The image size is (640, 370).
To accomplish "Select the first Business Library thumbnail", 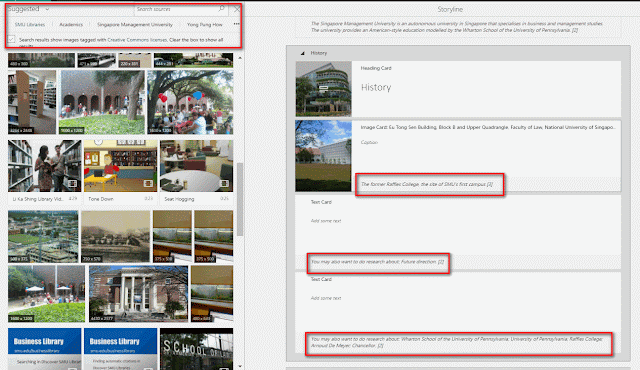I will point(44,348).
